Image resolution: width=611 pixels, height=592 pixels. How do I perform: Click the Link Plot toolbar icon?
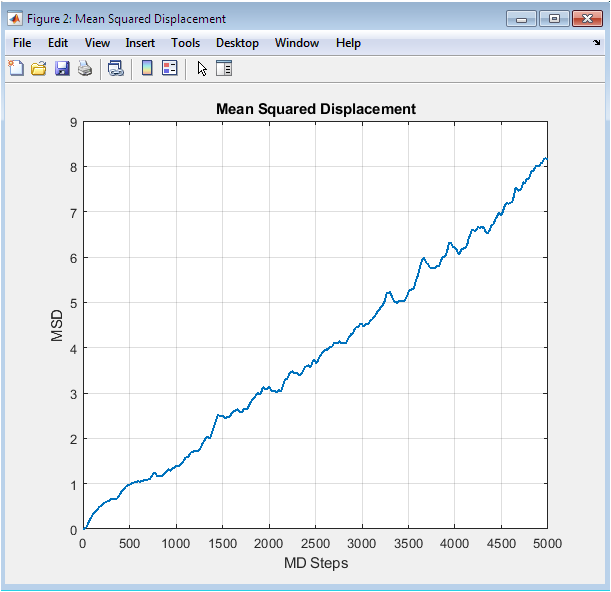tap(116, 69)
